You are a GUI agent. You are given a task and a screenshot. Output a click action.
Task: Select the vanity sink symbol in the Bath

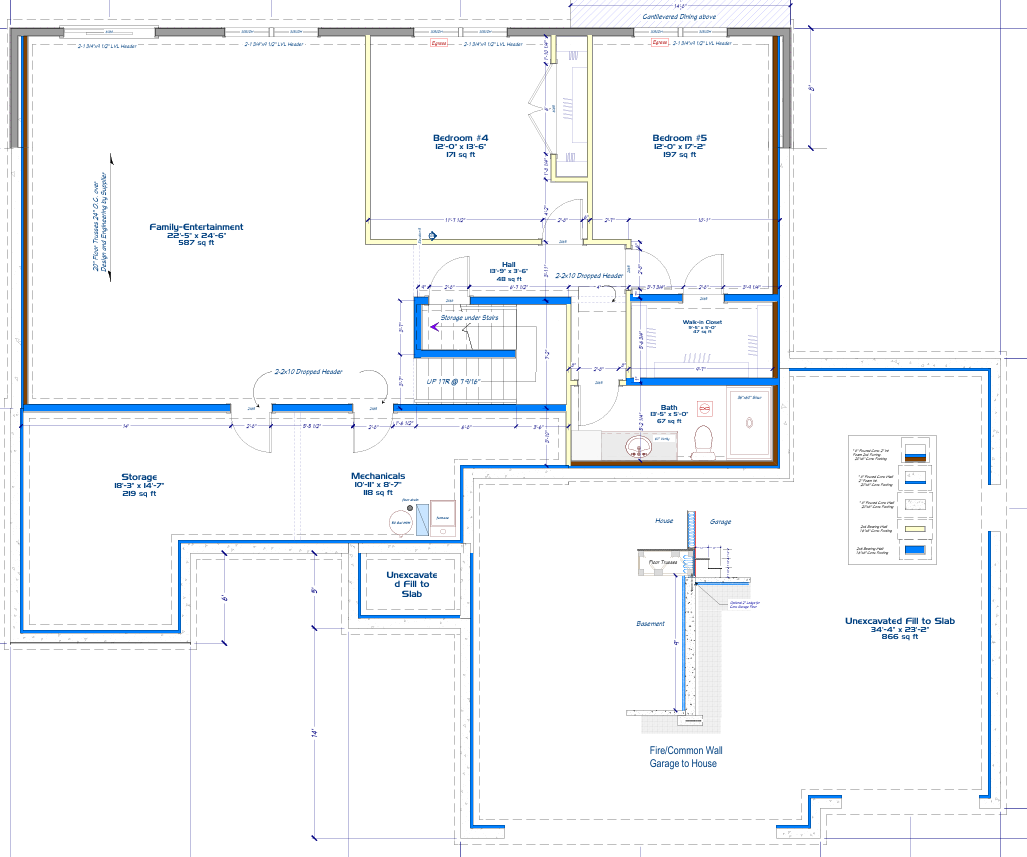coord(637,448)
